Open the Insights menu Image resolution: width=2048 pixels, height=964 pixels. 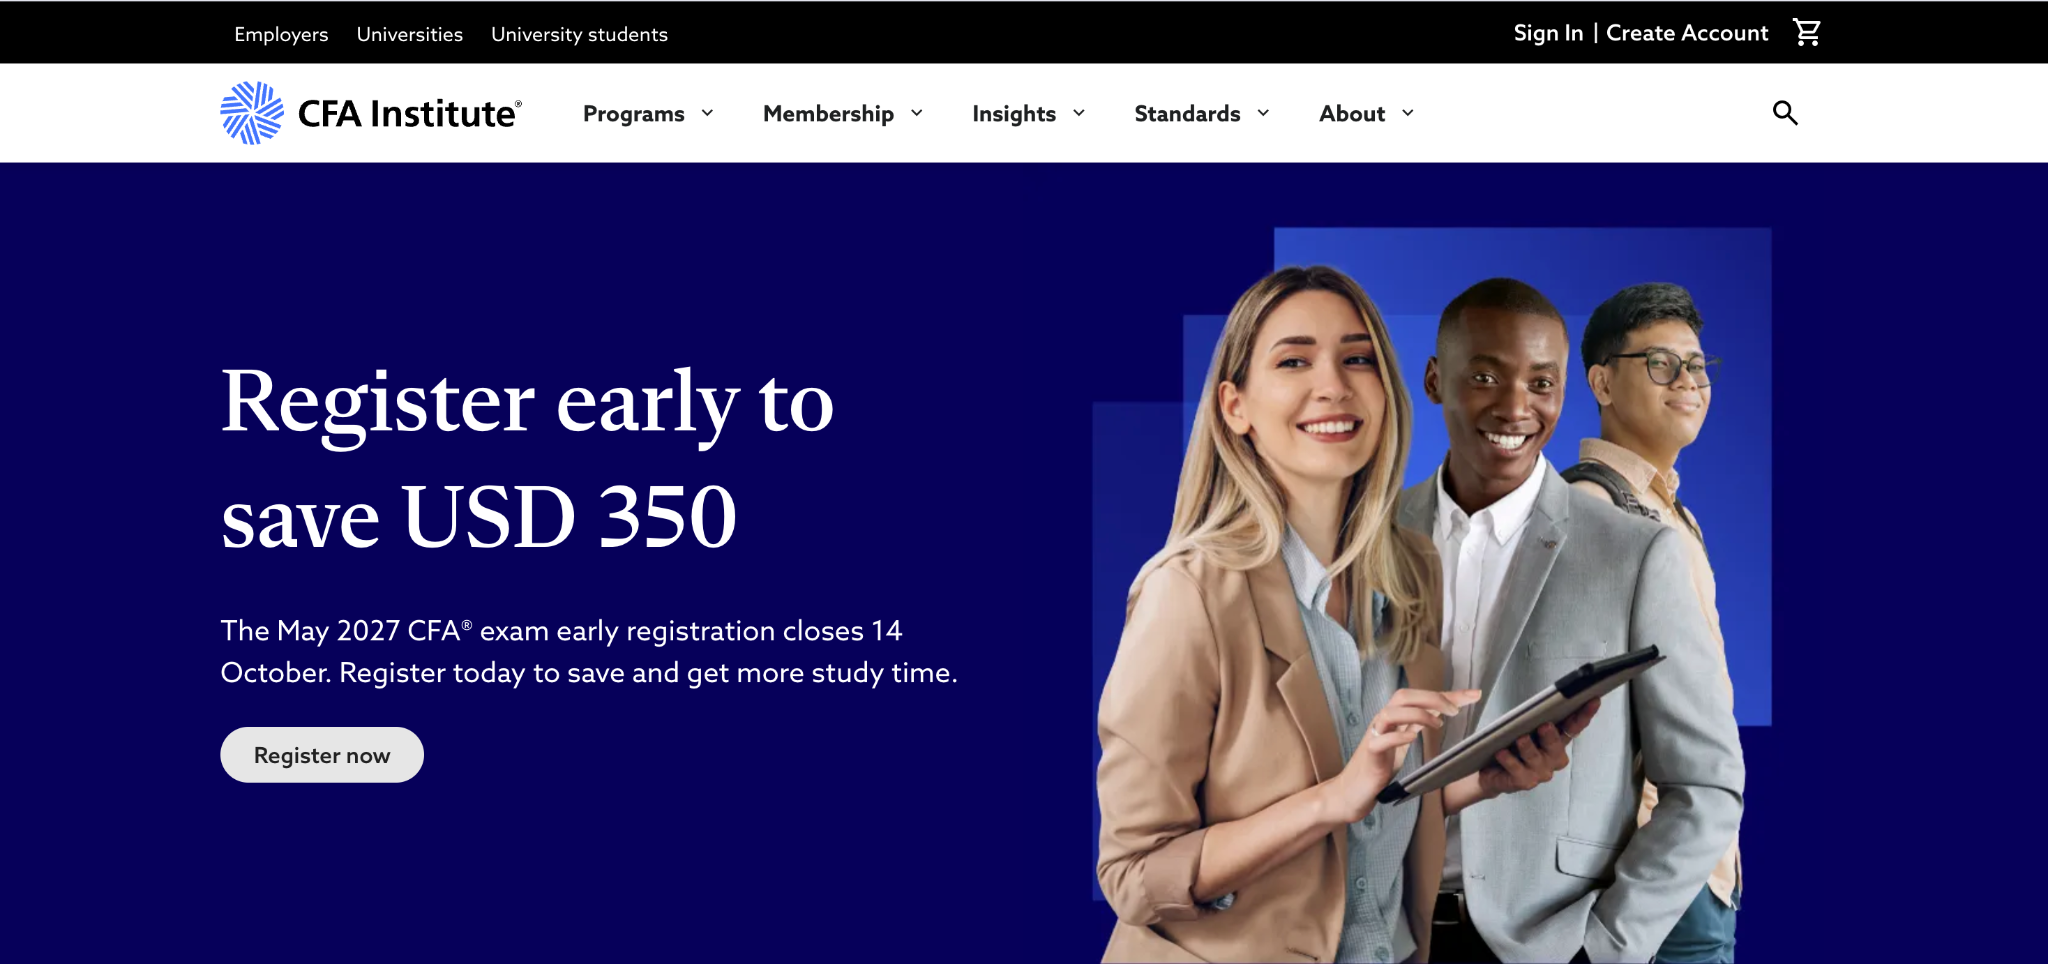1014,114
